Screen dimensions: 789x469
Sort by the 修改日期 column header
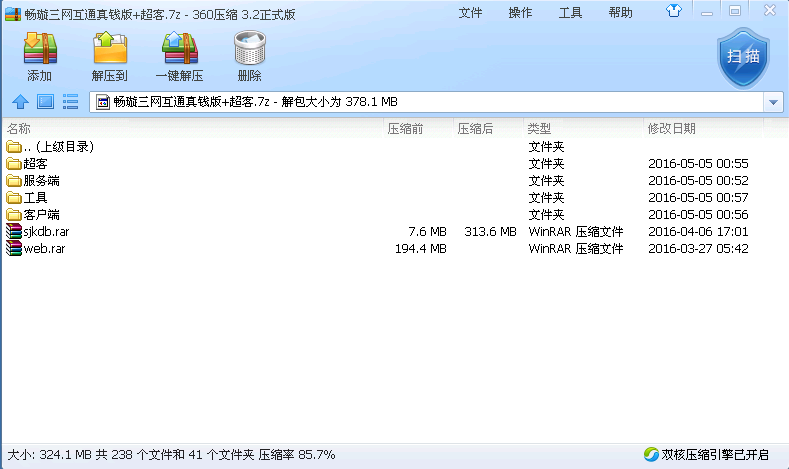coord(671,129)
